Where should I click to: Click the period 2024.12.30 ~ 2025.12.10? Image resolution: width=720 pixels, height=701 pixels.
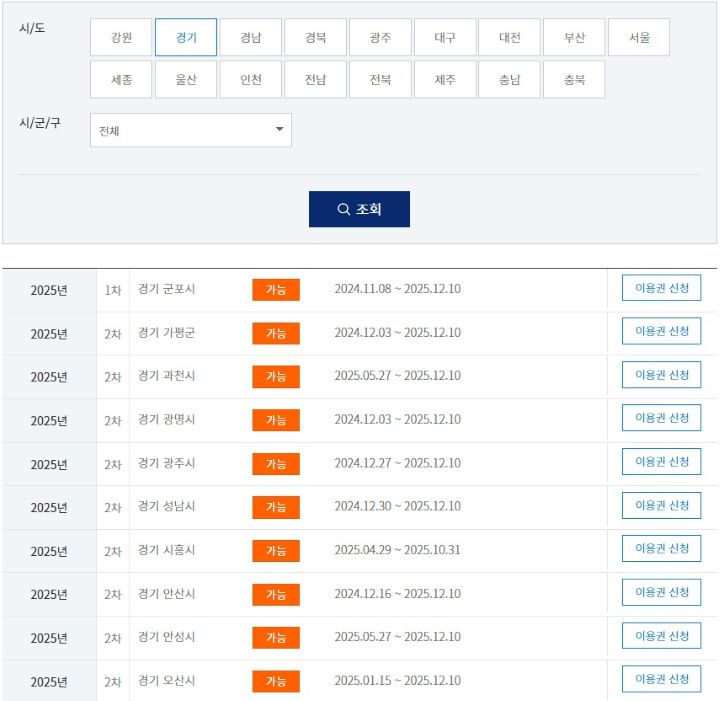398,506
